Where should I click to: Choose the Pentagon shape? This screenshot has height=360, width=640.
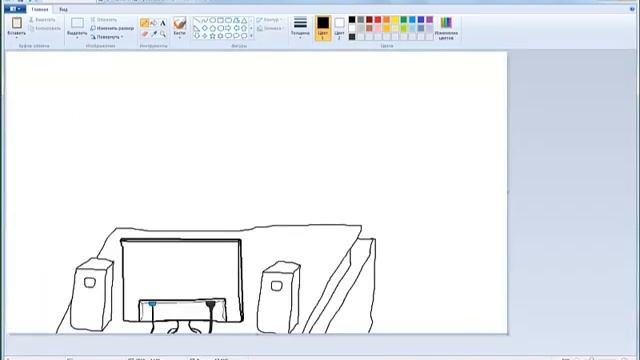pyautogui.click(x=212, y=28)
